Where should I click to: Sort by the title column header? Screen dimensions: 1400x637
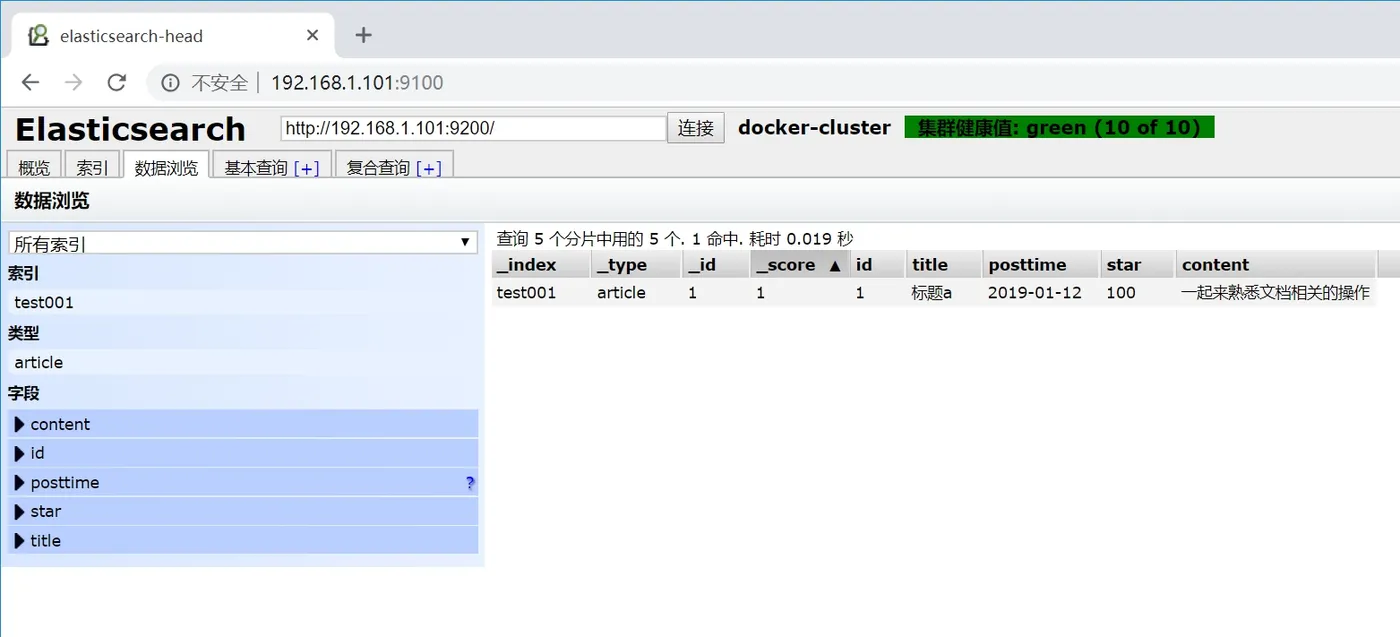click(x=944, y=265)
